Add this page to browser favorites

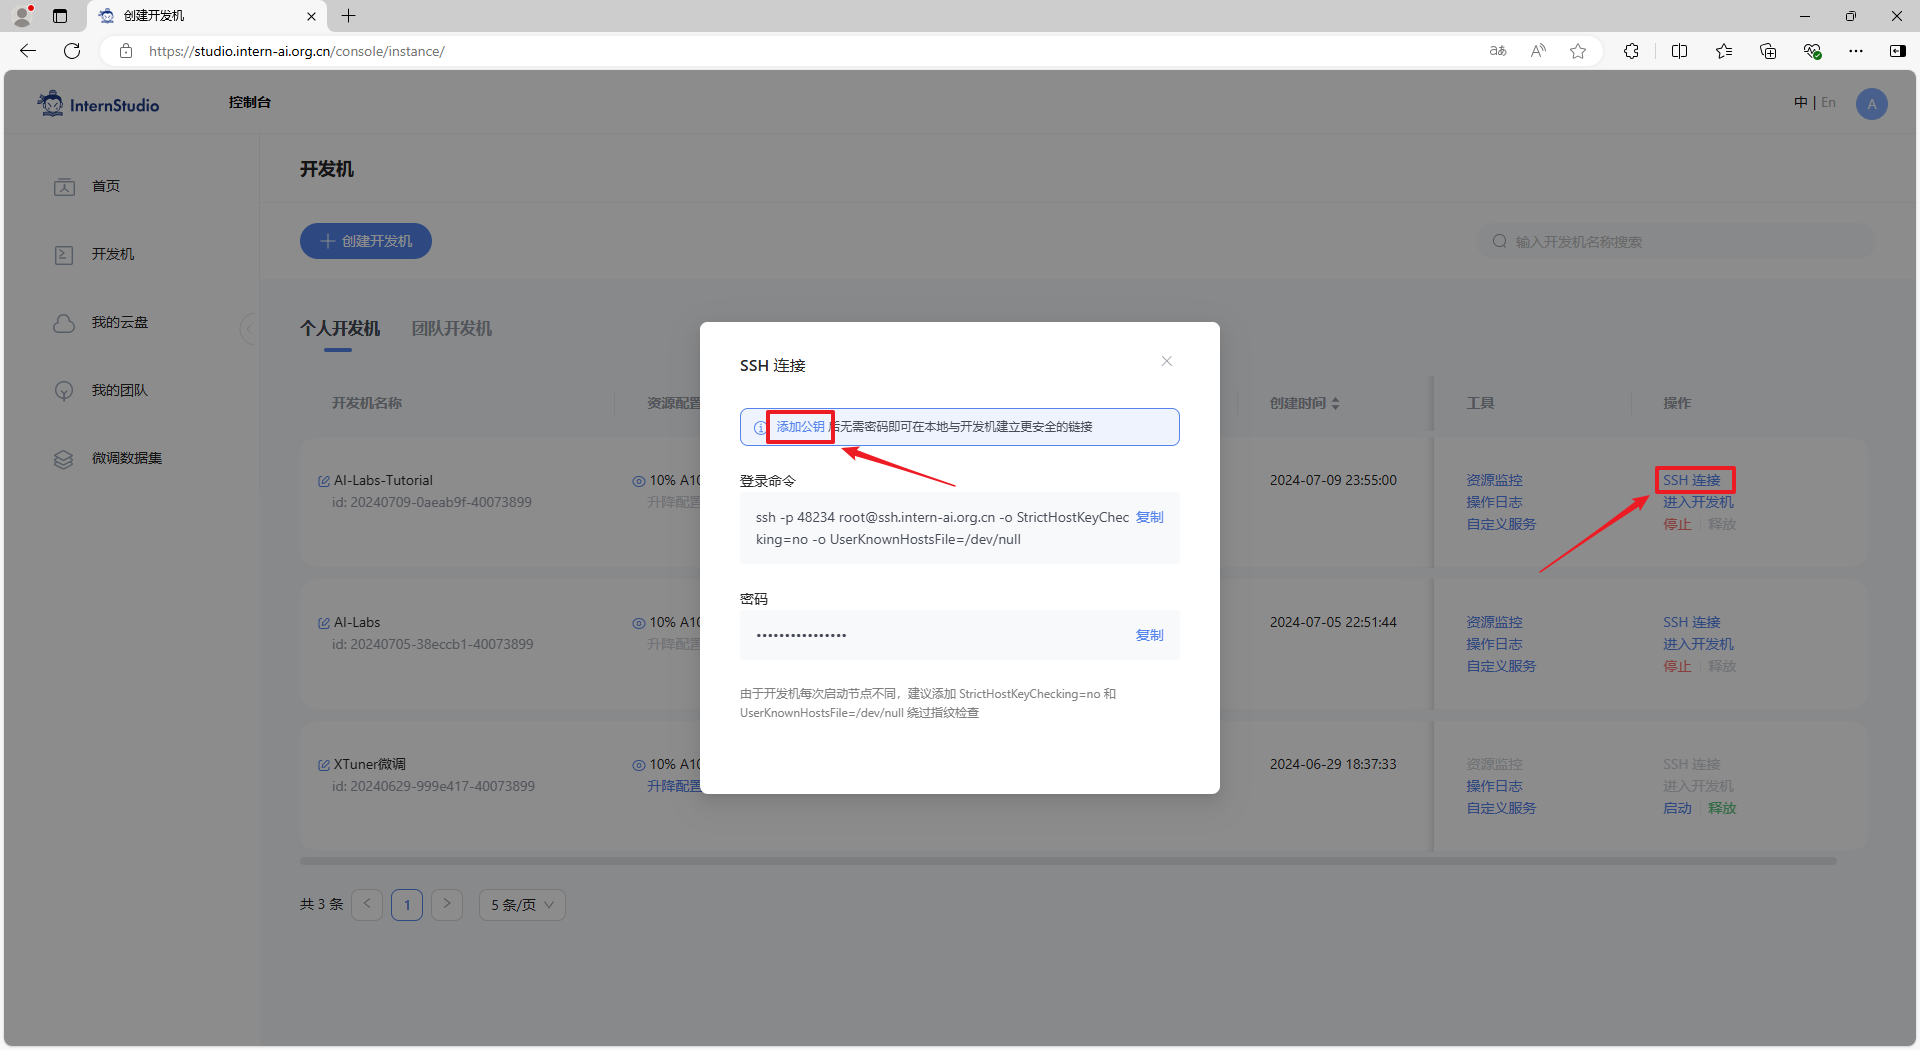coord(1578,51)
